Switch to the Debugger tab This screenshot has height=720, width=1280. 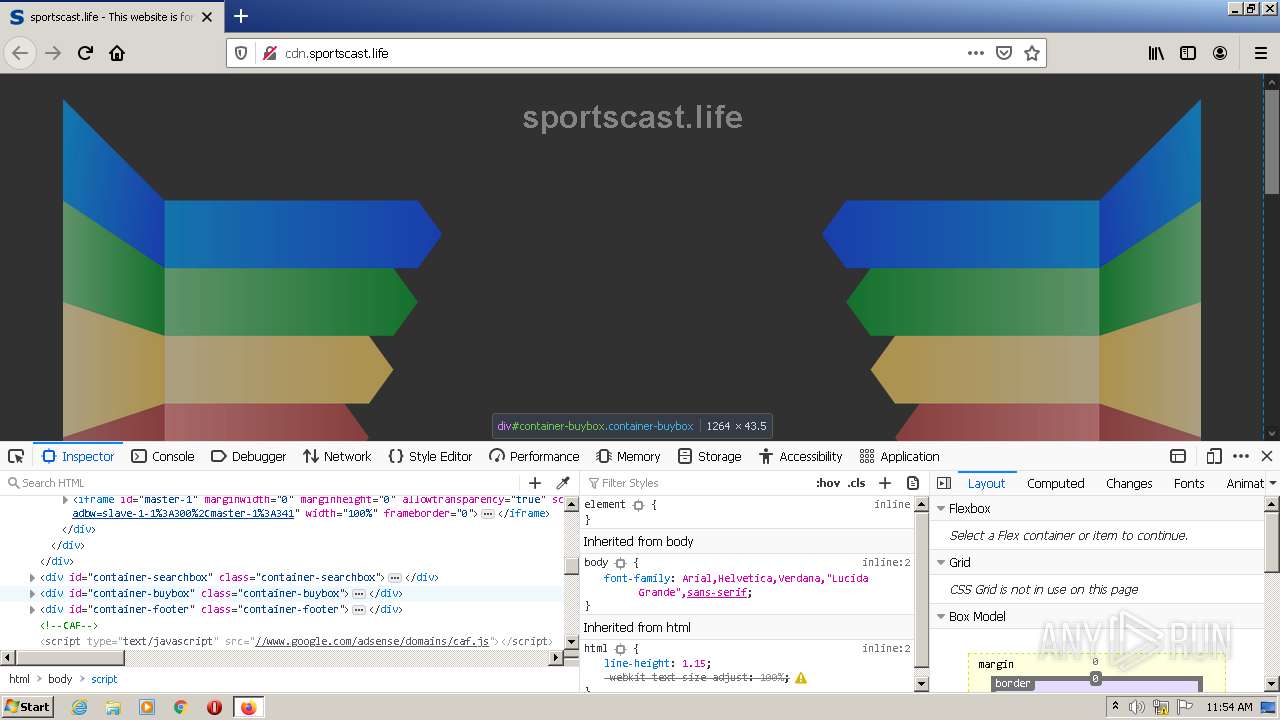point(249,456)
